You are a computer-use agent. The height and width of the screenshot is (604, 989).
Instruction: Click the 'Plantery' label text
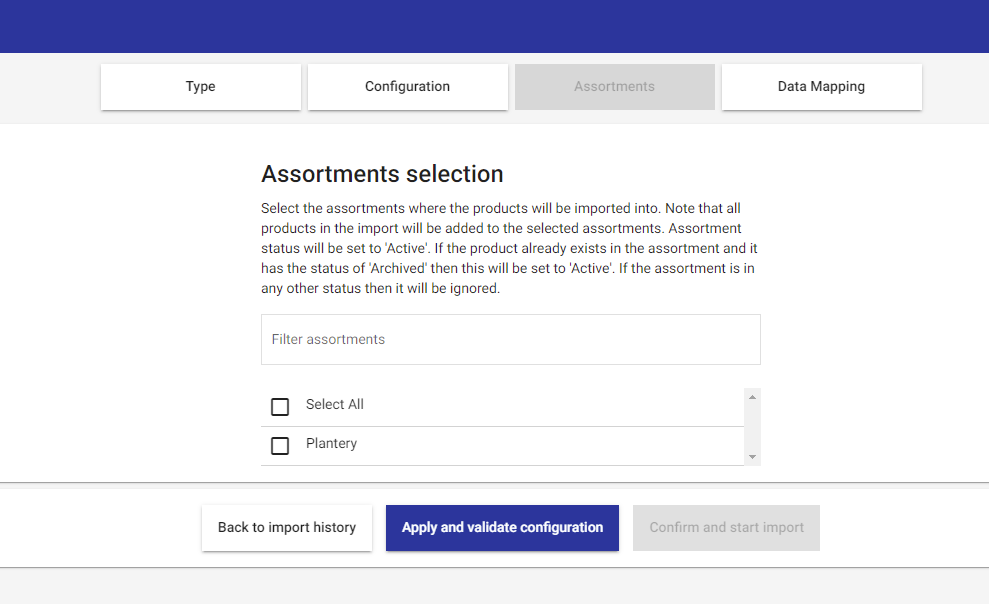(x=331, y=443)
